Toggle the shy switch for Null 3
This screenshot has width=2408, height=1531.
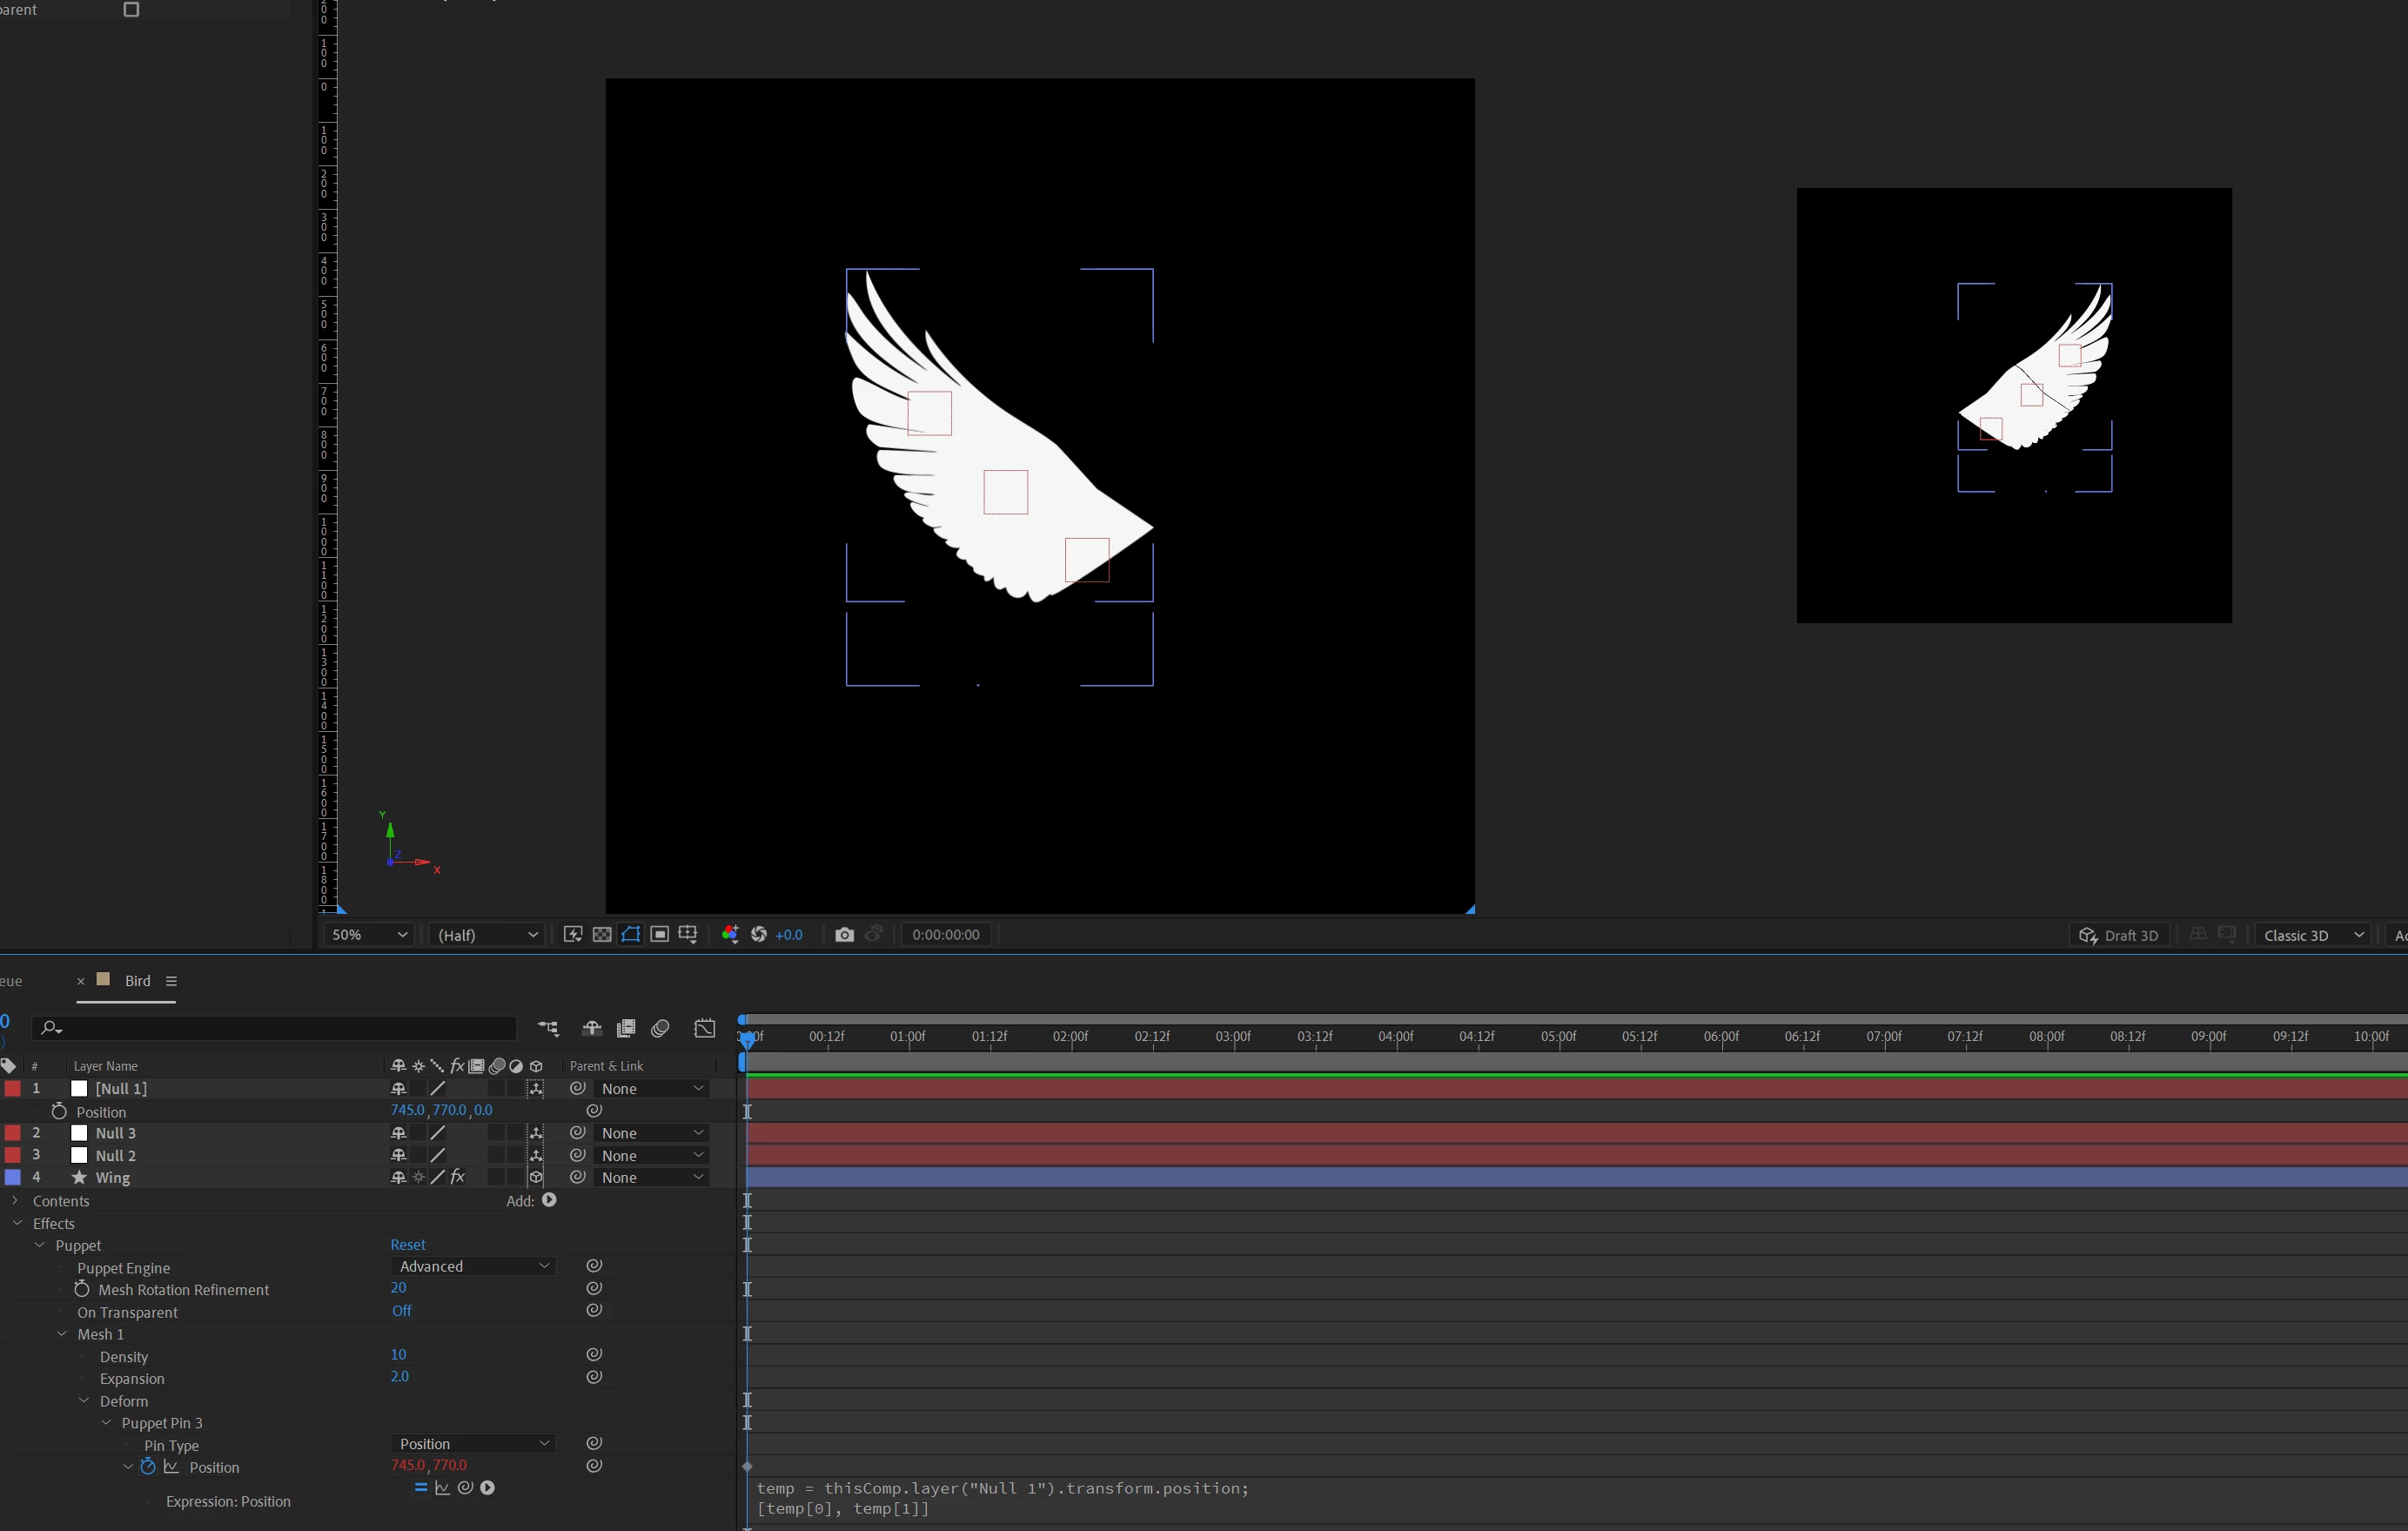398,1133
